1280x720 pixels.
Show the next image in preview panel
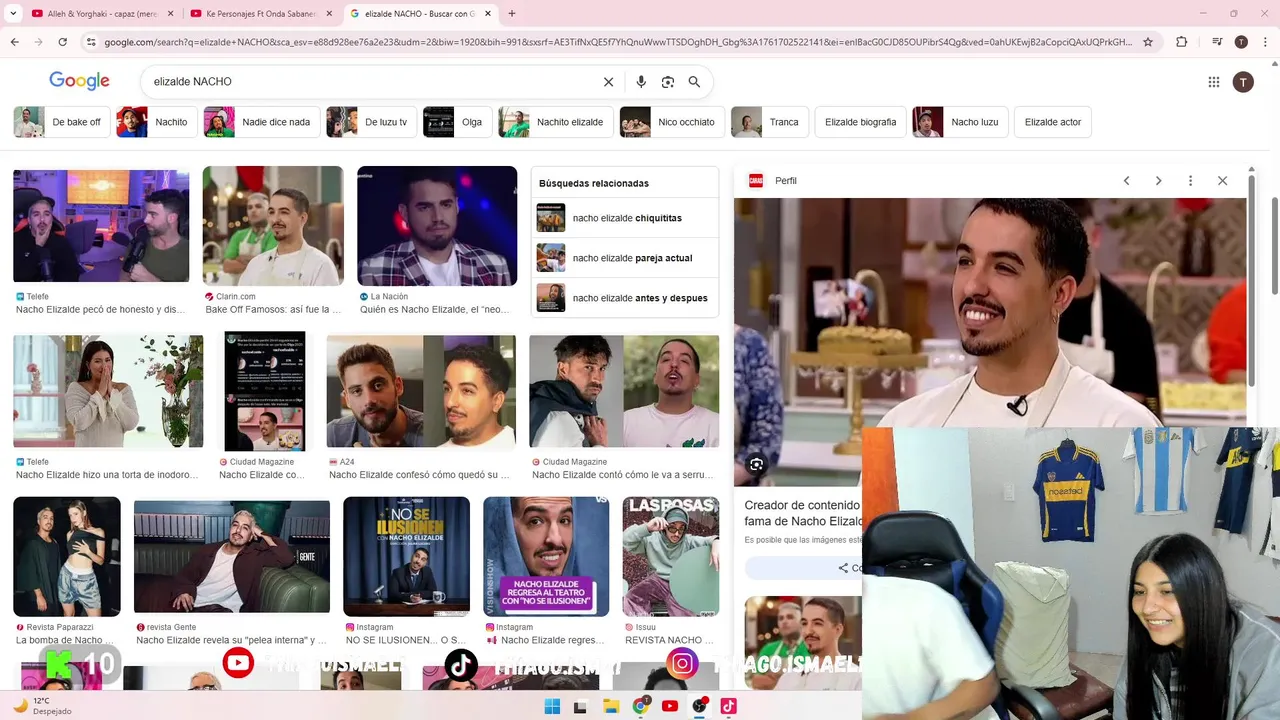(1158, 181)
